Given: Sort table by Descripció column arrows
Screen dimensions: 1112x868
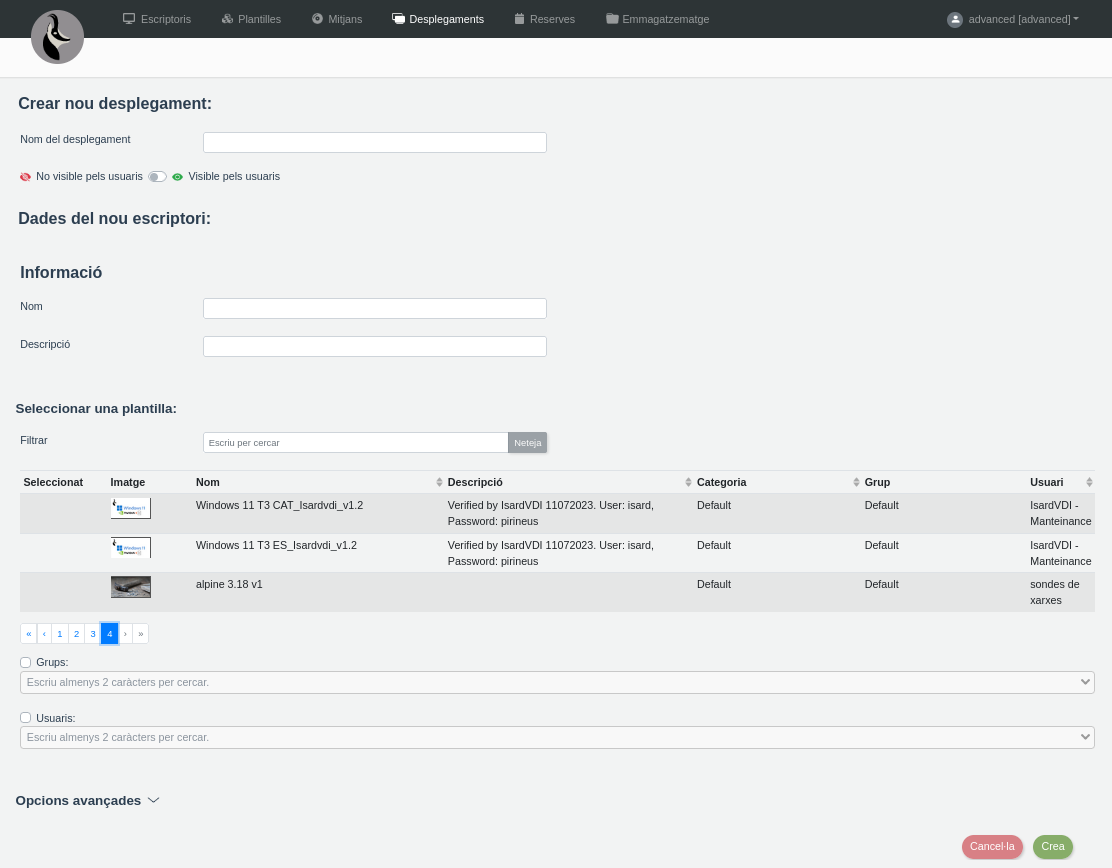Looking at the screenshot, I should click(688, 482).
